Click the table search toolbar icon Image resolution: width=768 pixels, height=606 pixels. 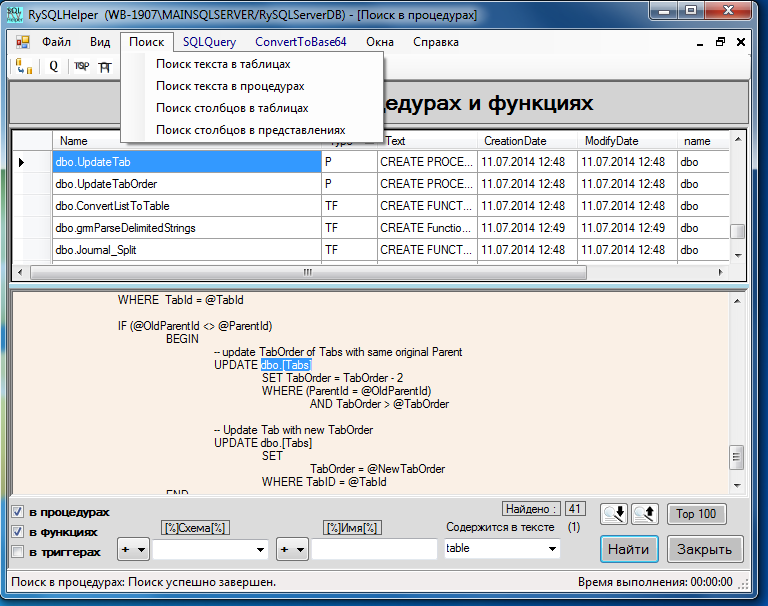pyautogui.click(x=105, y=67)
